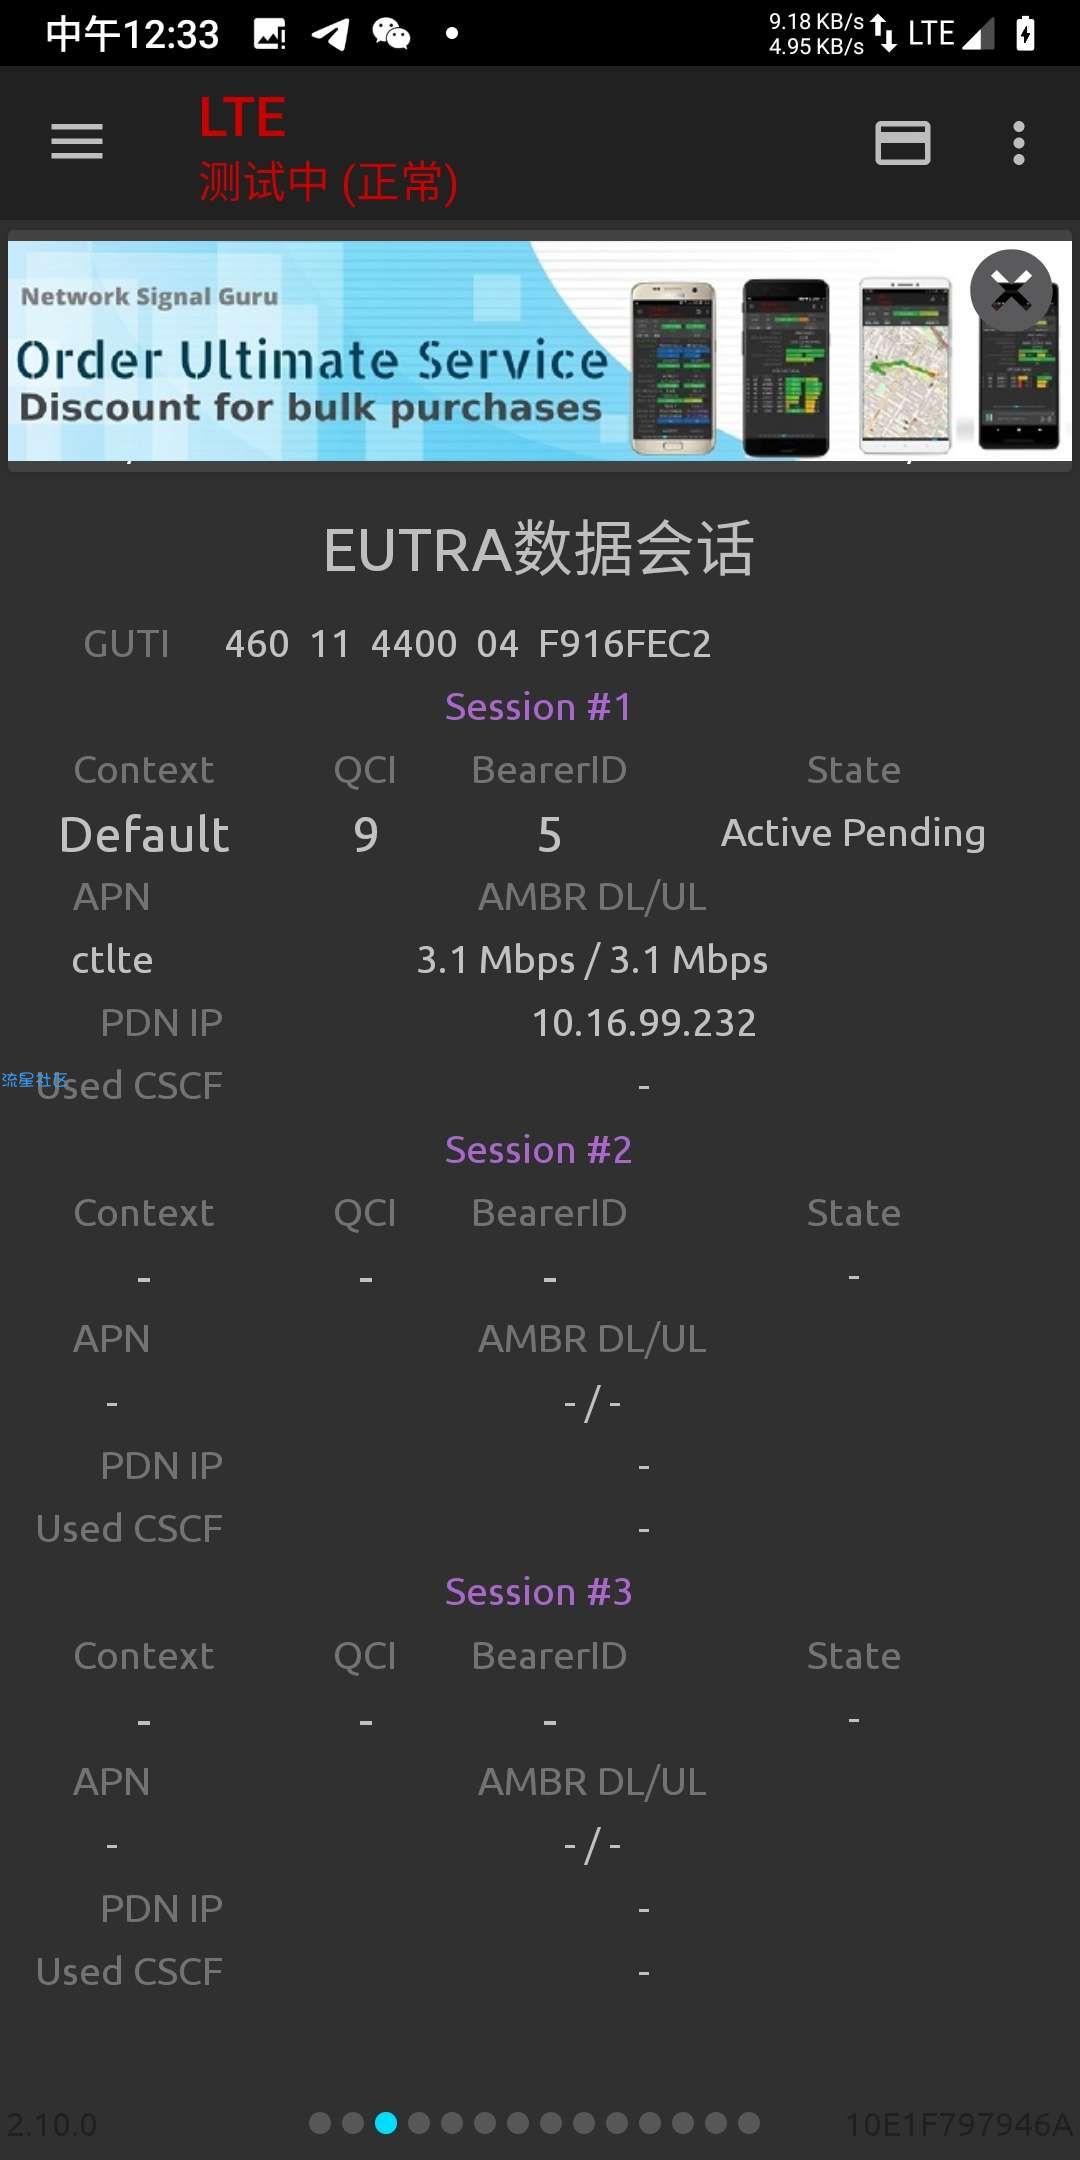This screenshot has height=2160, width=1080.
Task: Tap the PDN IP address 10.16.99.232
Action: tap(644, 1023)
